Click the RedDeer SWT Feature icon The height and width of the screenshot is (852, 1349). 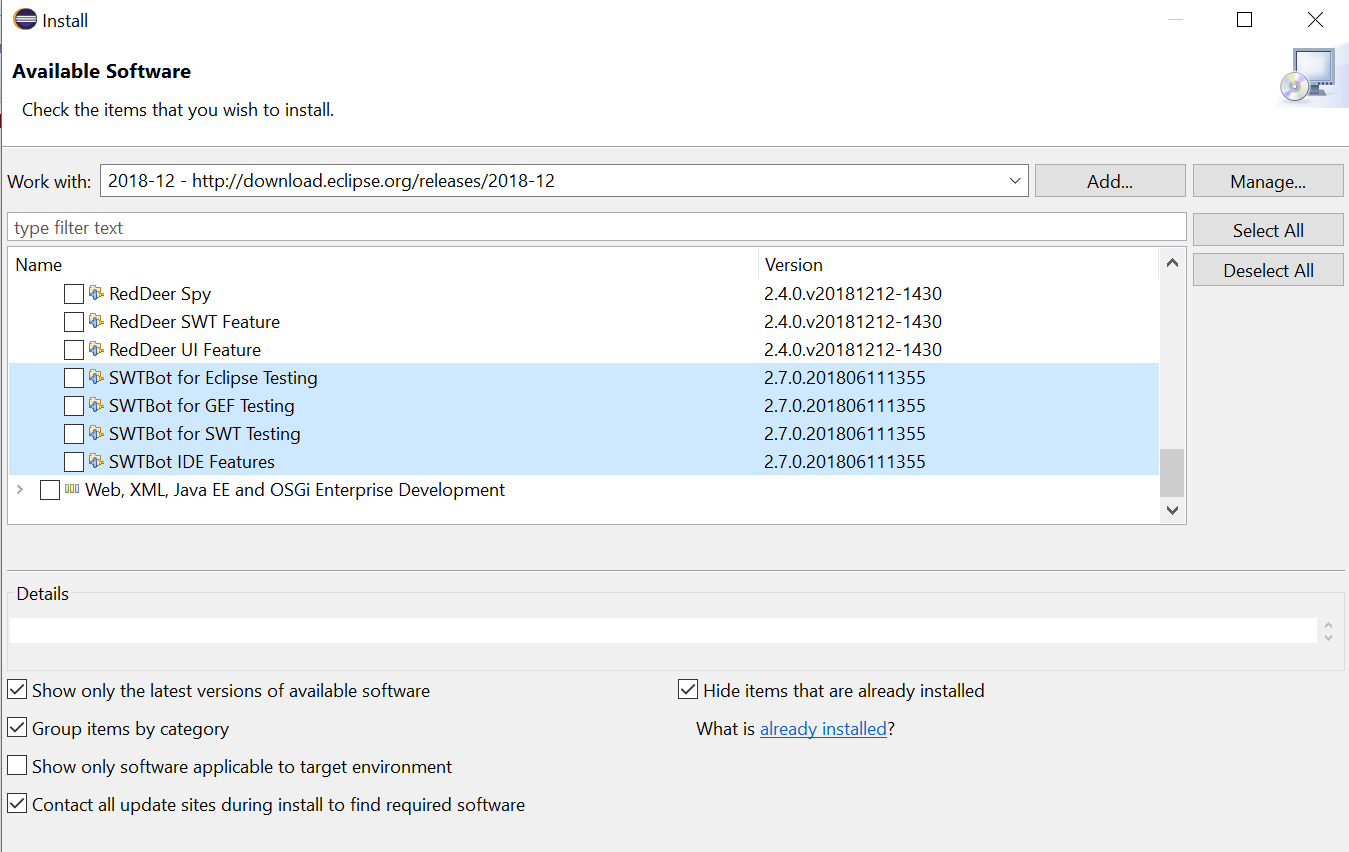pos(96,322)
